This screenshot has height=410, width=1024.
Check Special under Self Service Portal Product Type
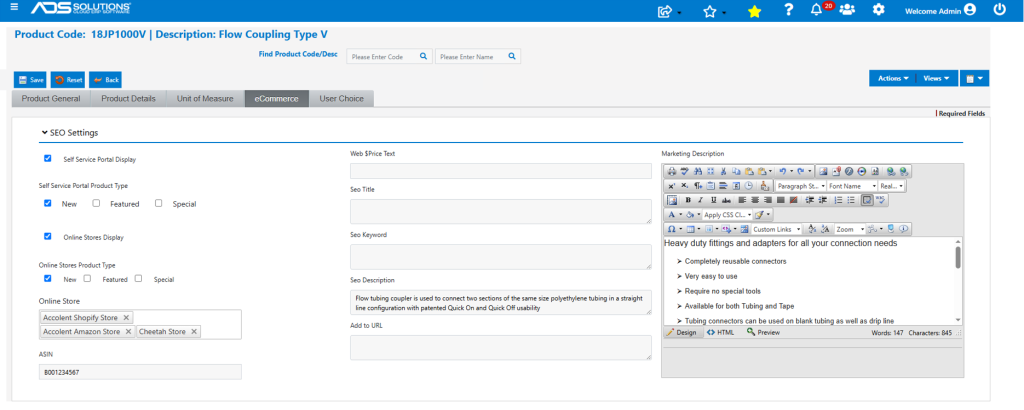coord(159,203)
